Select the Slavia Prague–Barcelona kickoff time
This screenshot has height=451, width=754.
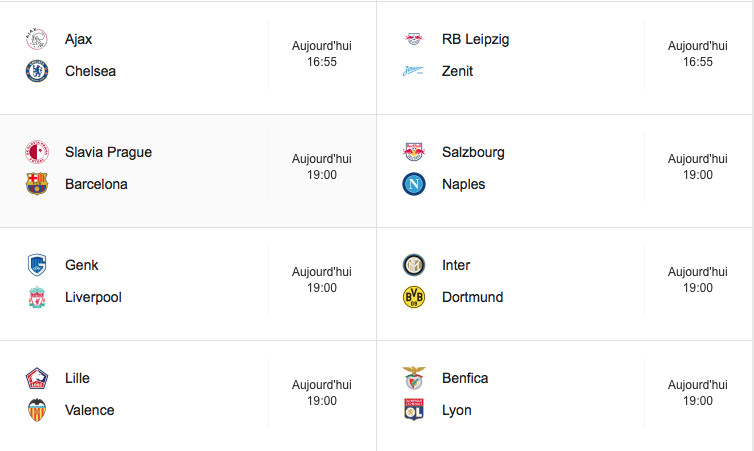click(x=321, y=175)
